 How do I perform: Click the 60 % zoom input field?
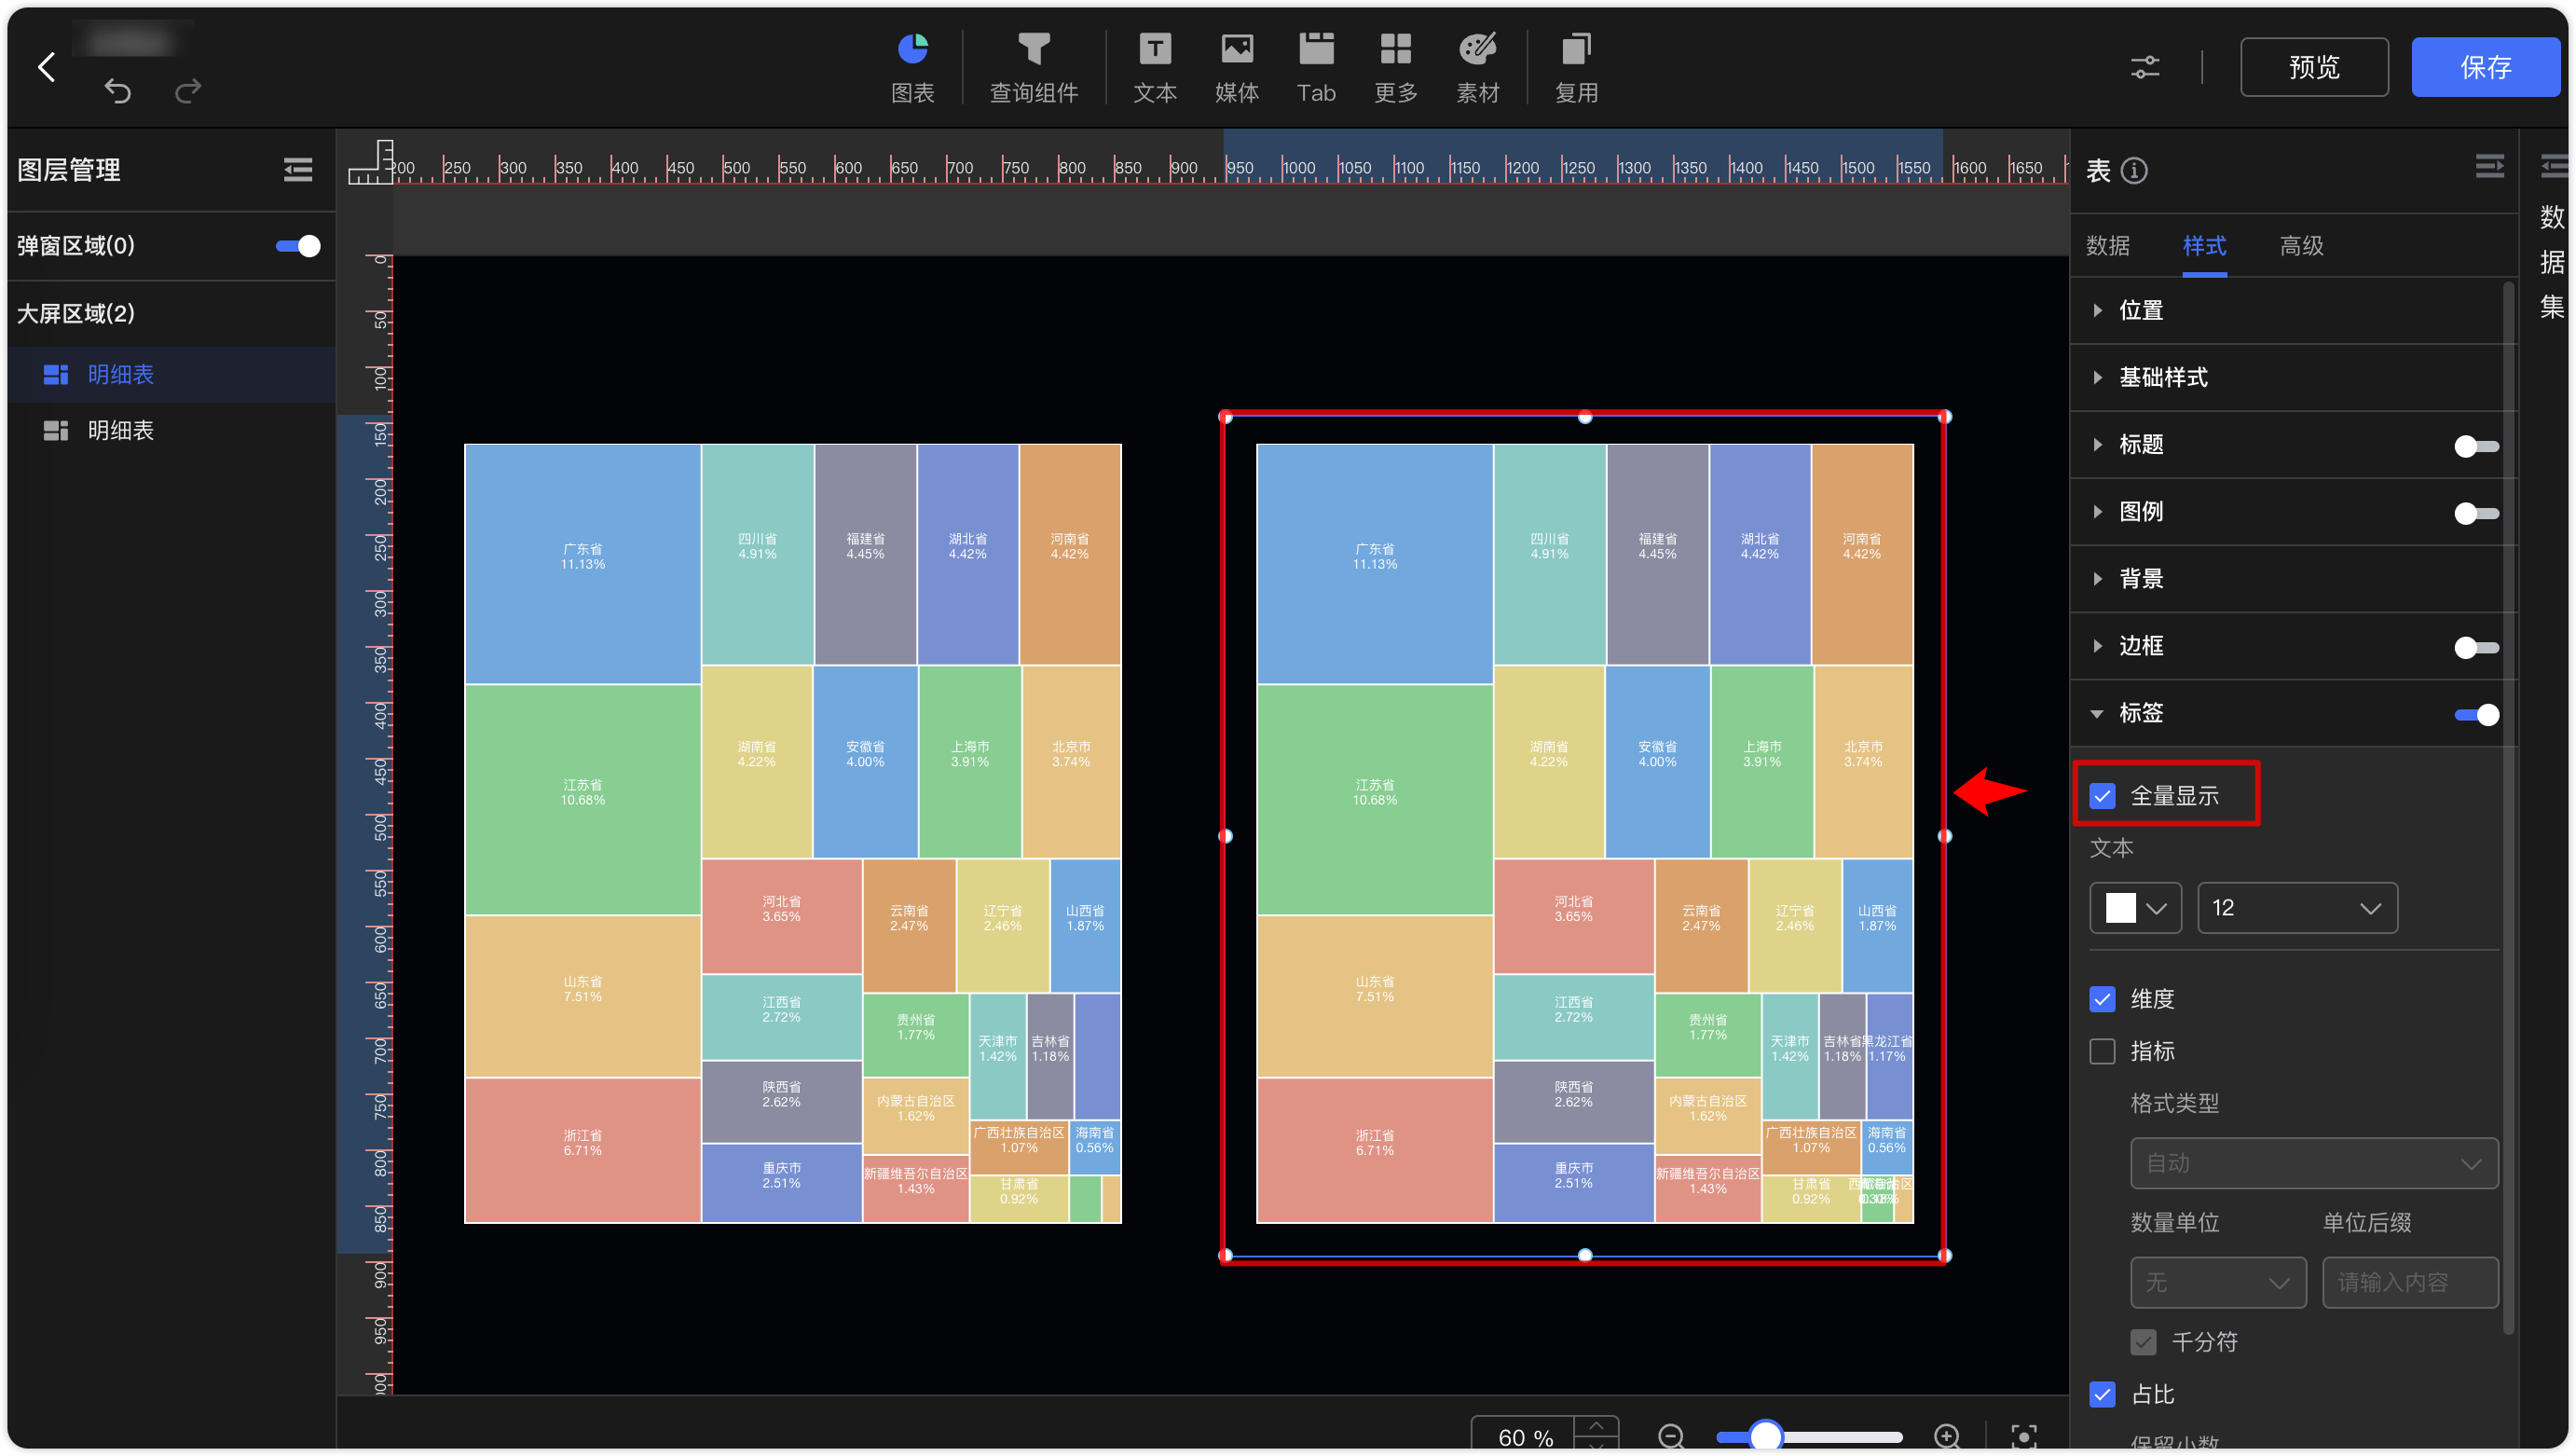(x=1523, y=1436)
